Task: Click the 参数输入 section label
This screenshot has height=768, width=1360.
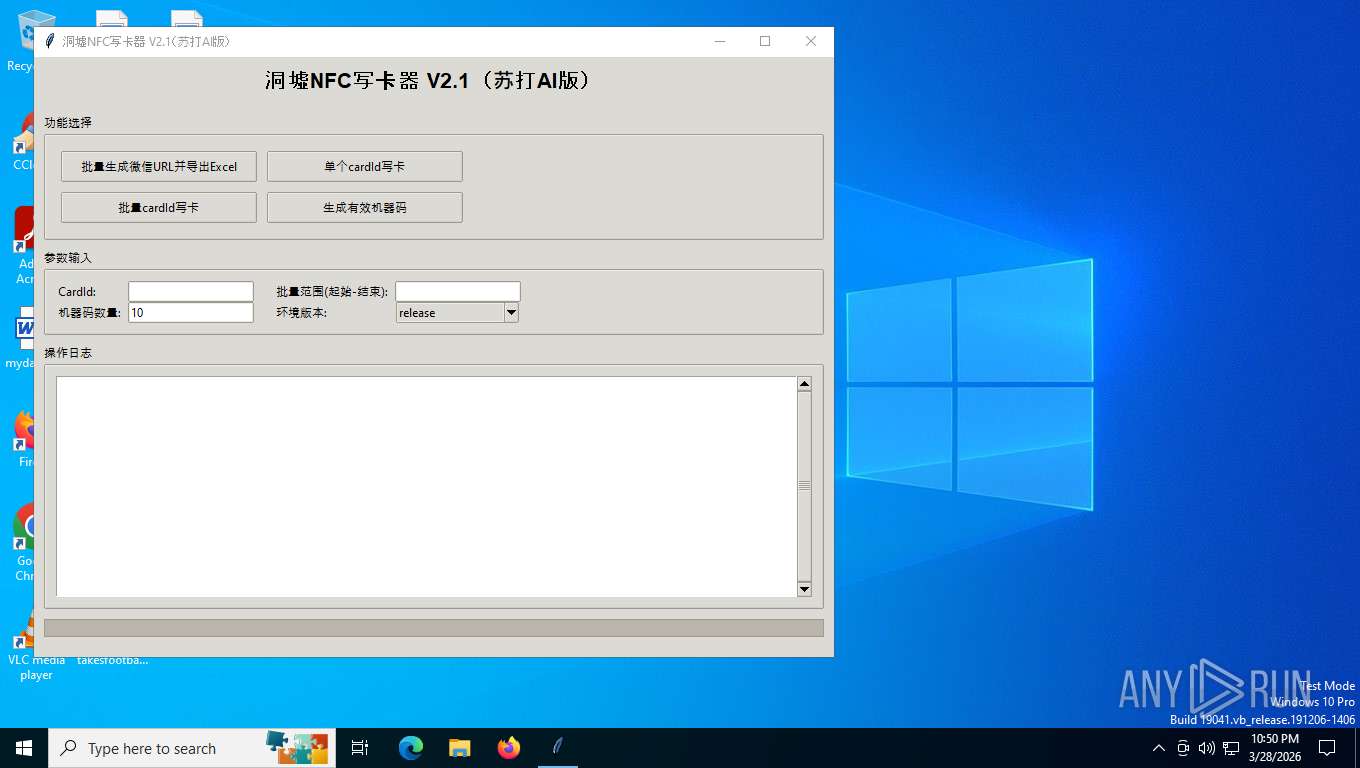Action: pyautogui.click(x=68, y=258)
